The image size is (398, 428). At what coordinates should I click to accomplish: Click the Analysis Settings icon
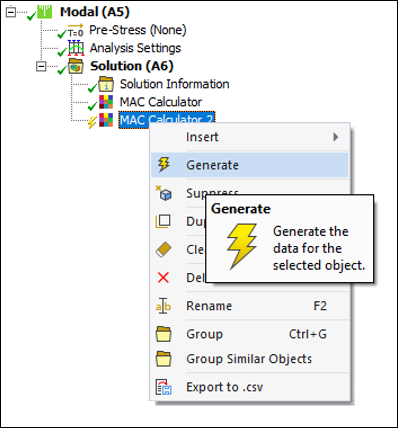click(x=76, y=48)
